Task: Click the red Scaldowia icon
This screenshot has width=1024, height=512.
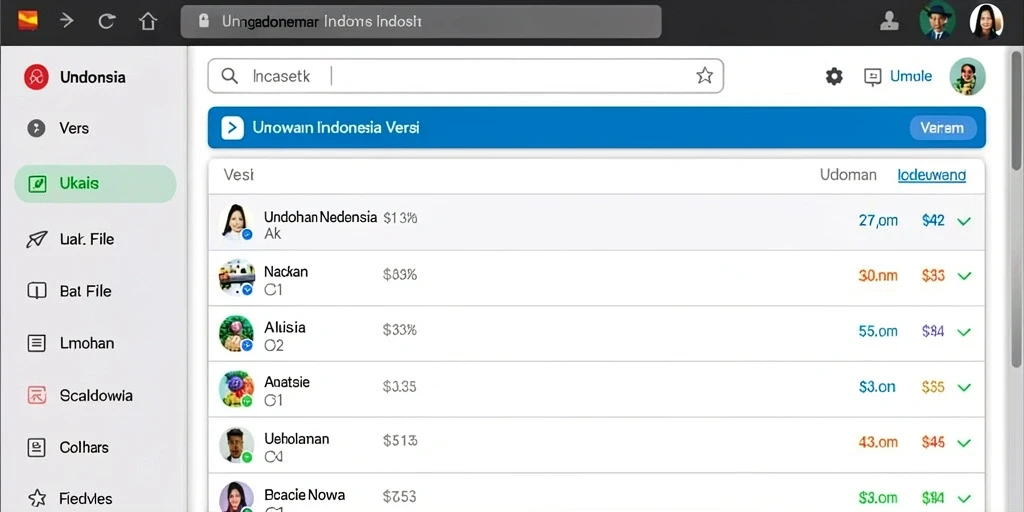Action: (x=37, y=394)
